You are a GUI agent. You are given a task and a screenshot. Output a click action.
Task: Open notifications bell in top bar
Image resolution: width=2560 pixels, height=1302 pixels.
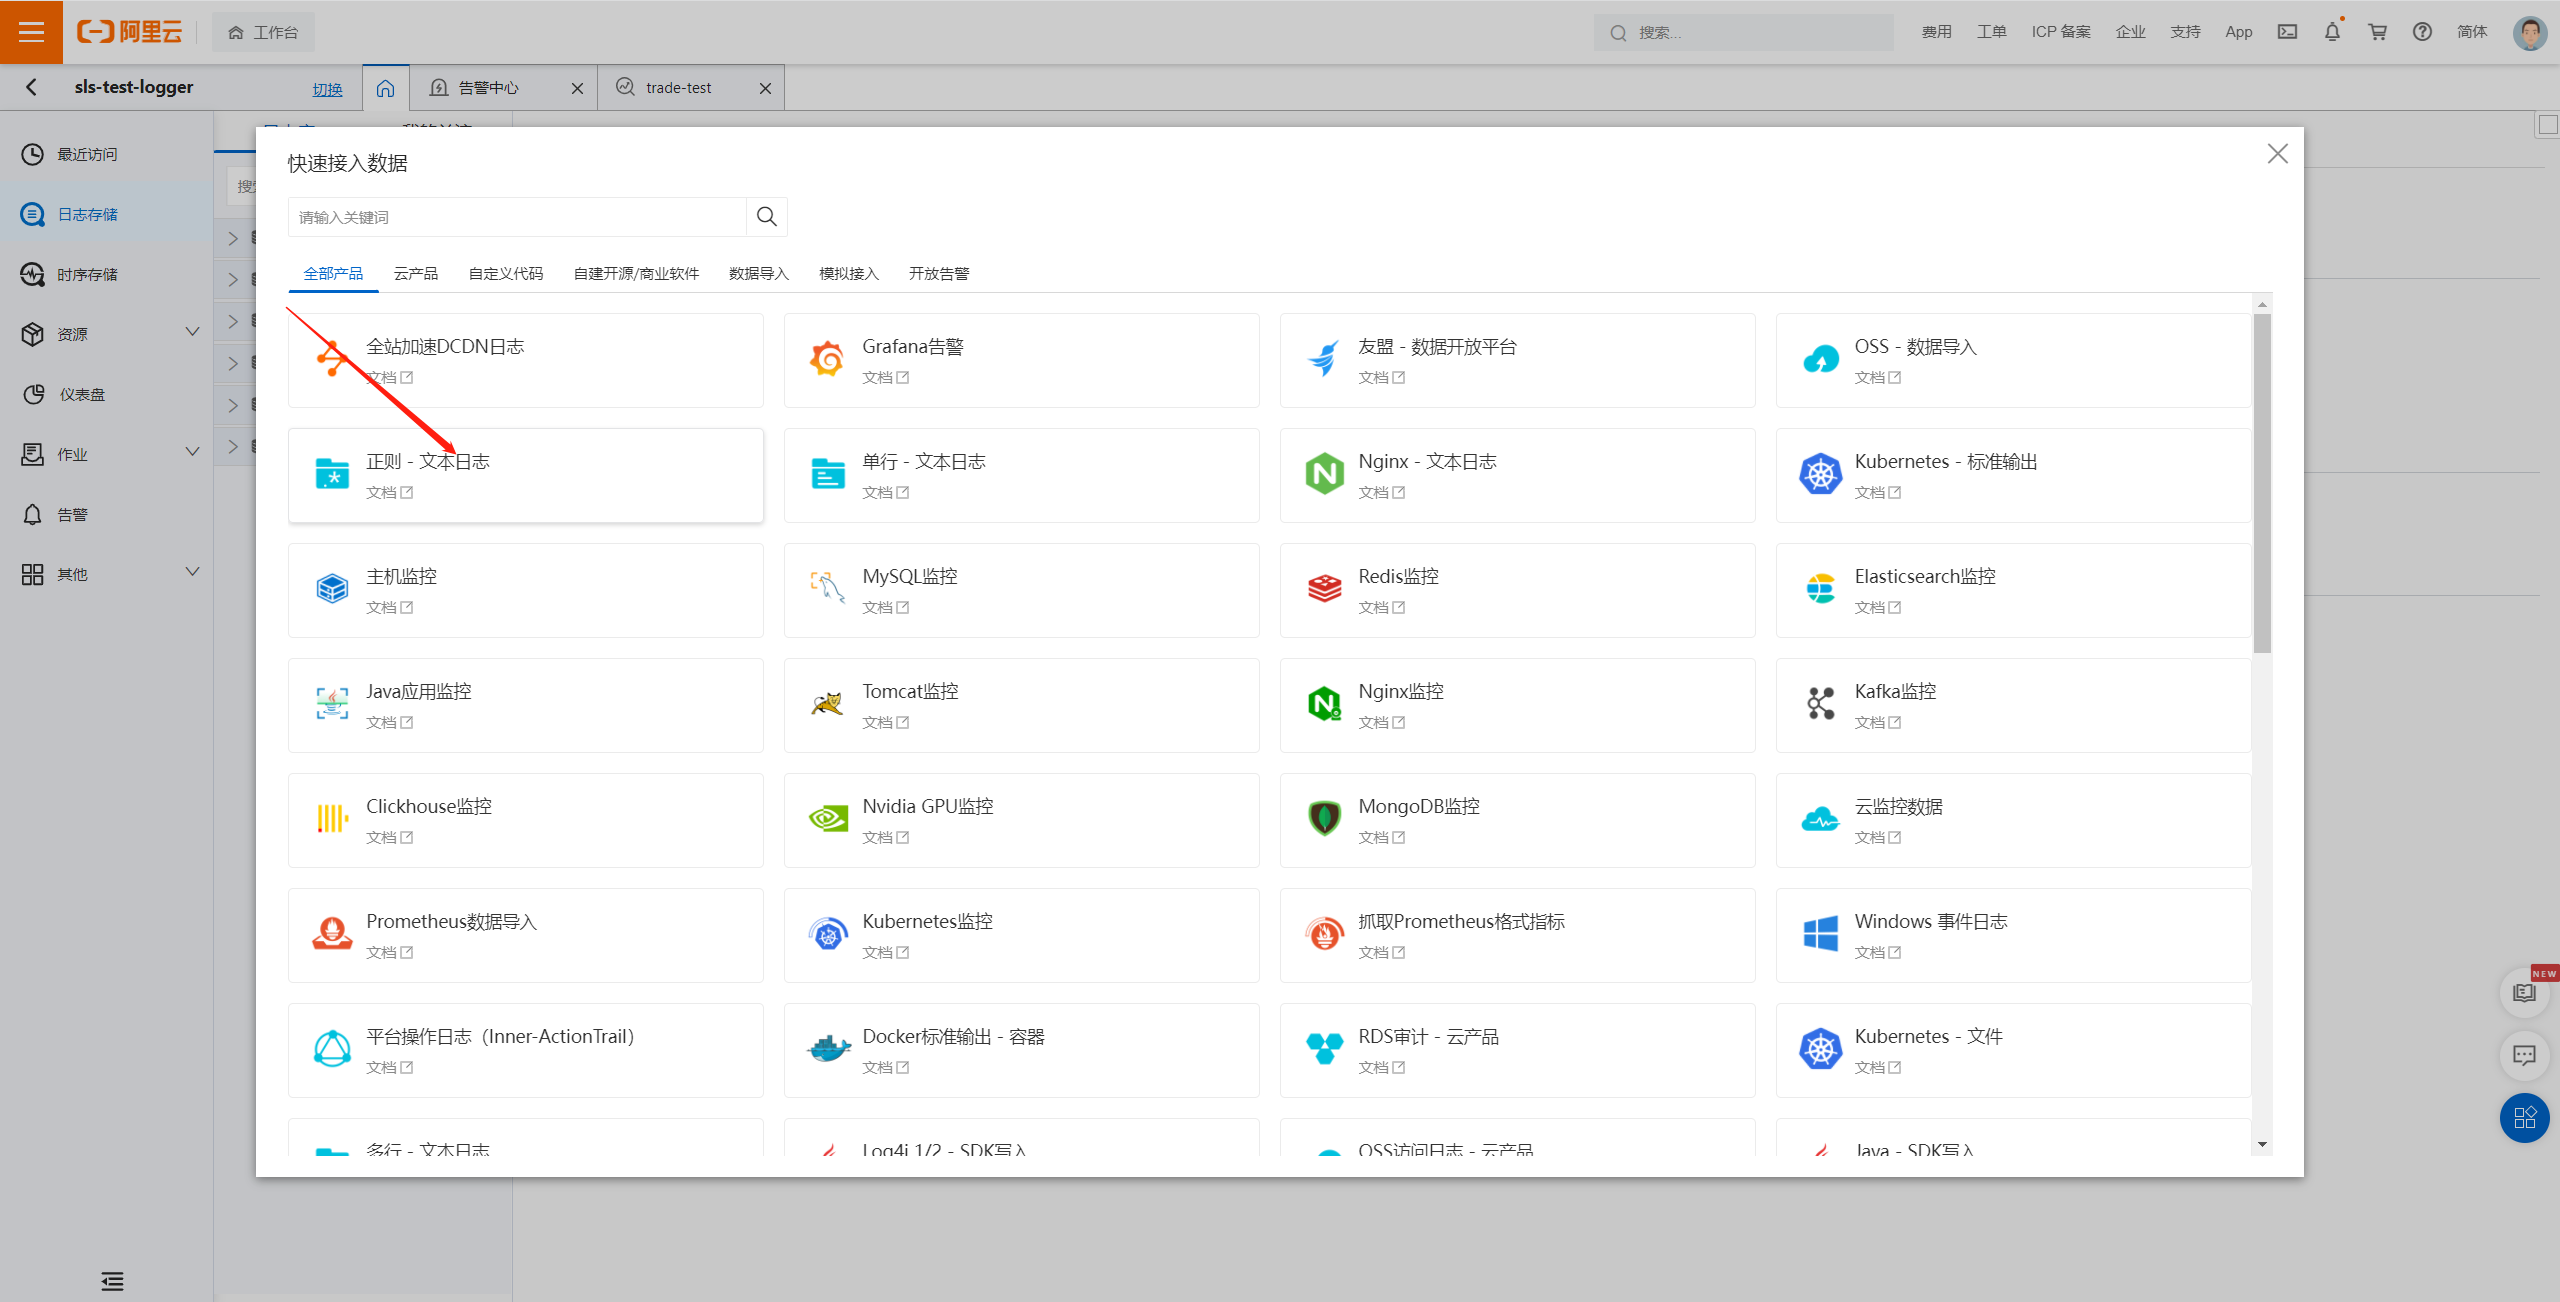2332,32
